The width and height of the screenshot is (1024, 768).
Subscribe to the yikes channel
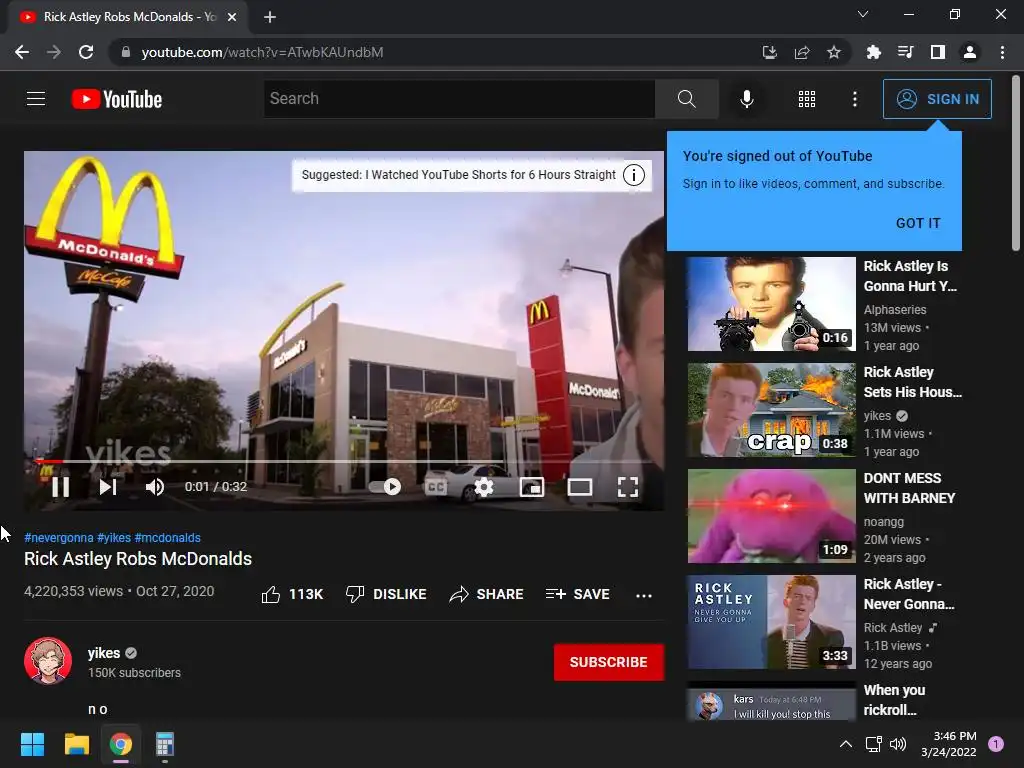coord(609,662)
